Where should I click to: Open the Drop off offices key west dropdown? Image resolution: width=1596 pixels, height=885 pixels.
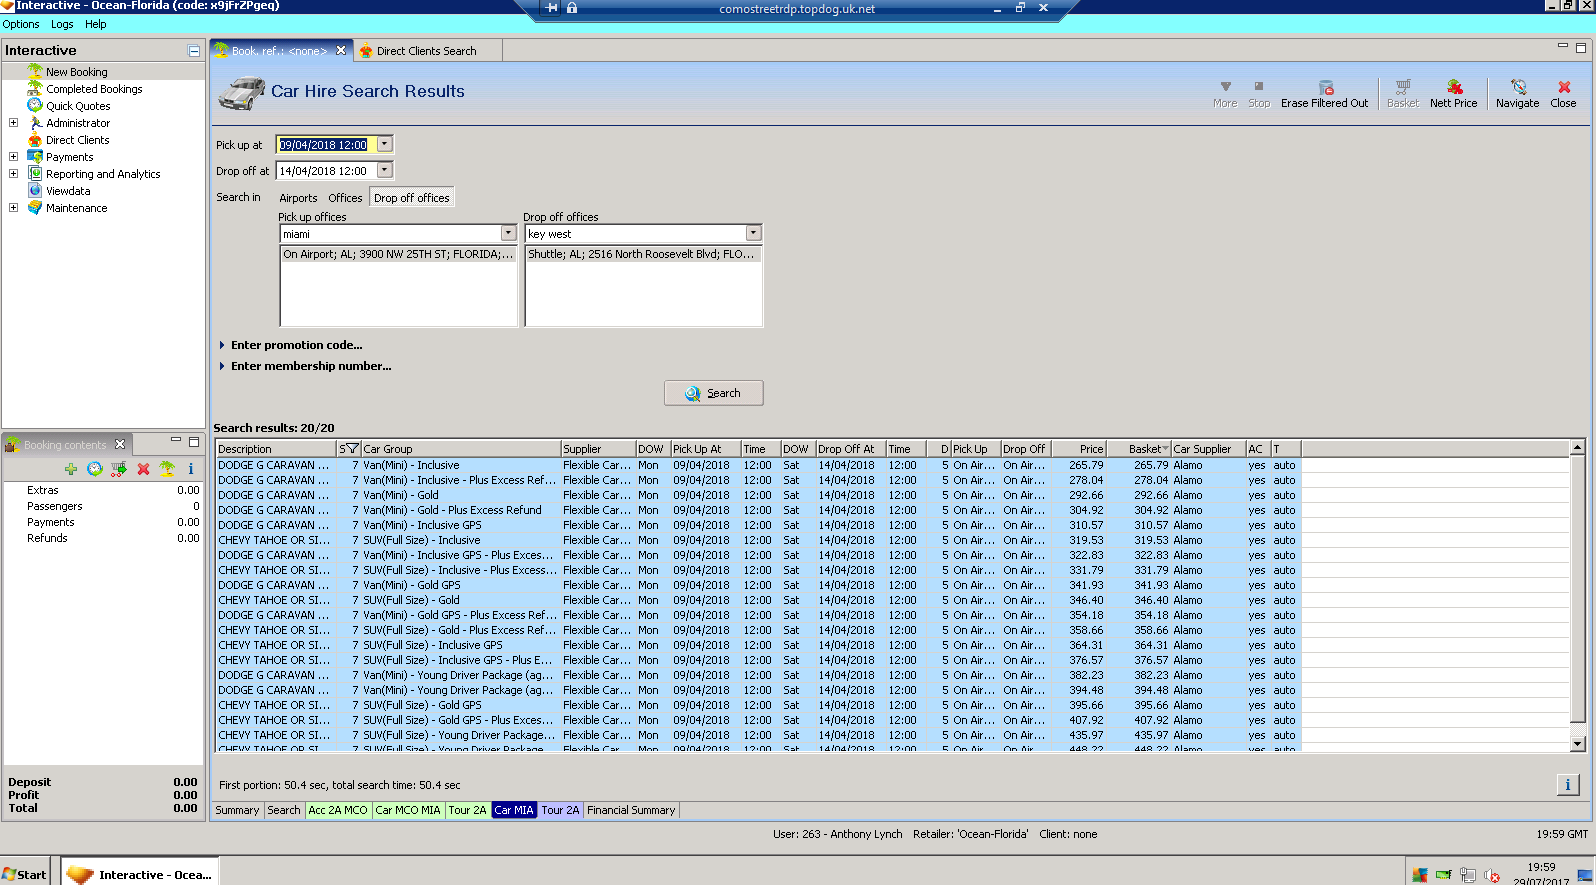[x=754, y=233]
